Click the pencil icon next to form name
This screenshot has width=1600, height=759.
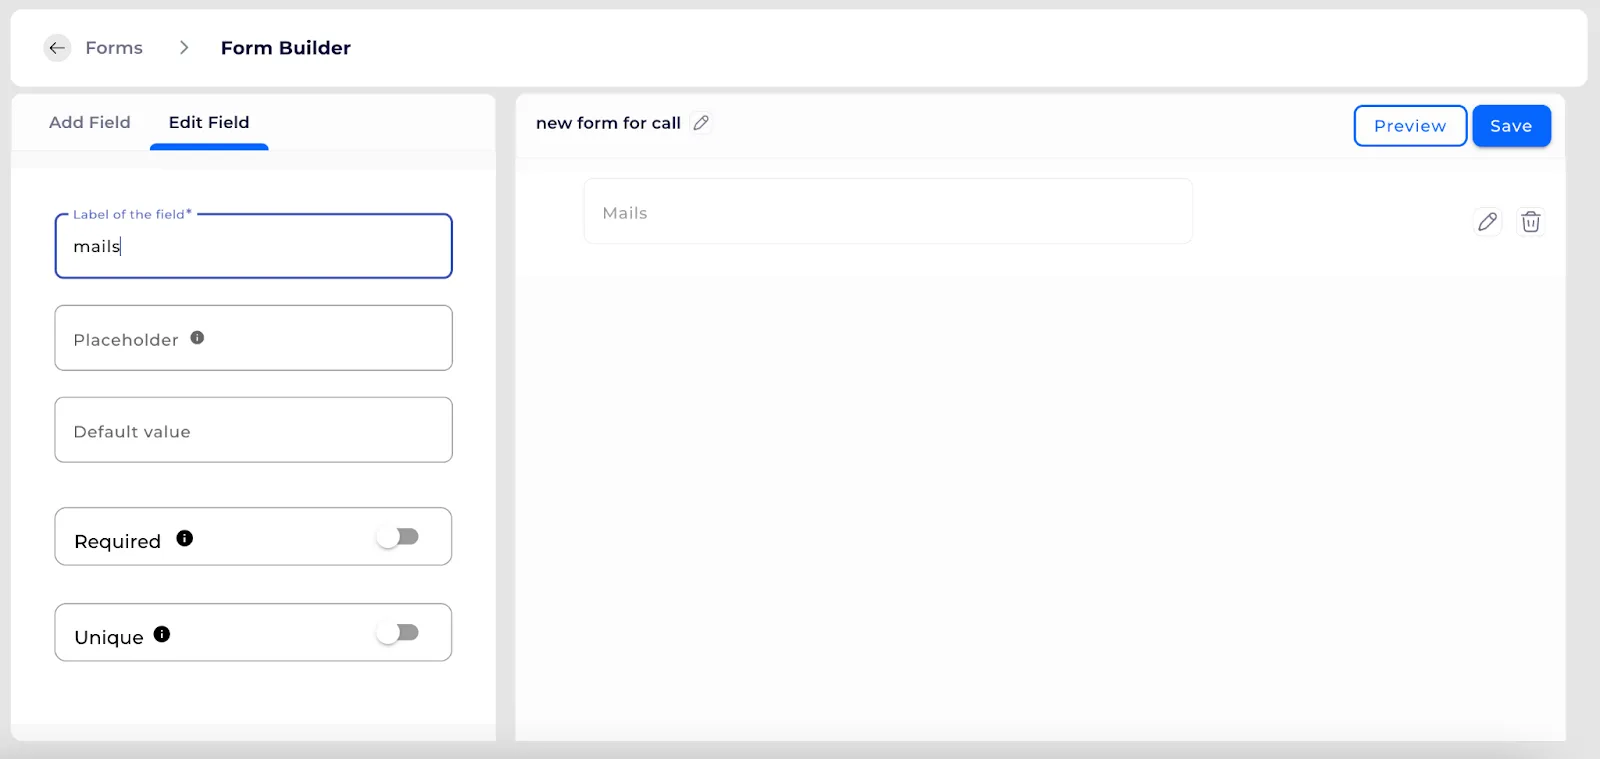(701, 123)
